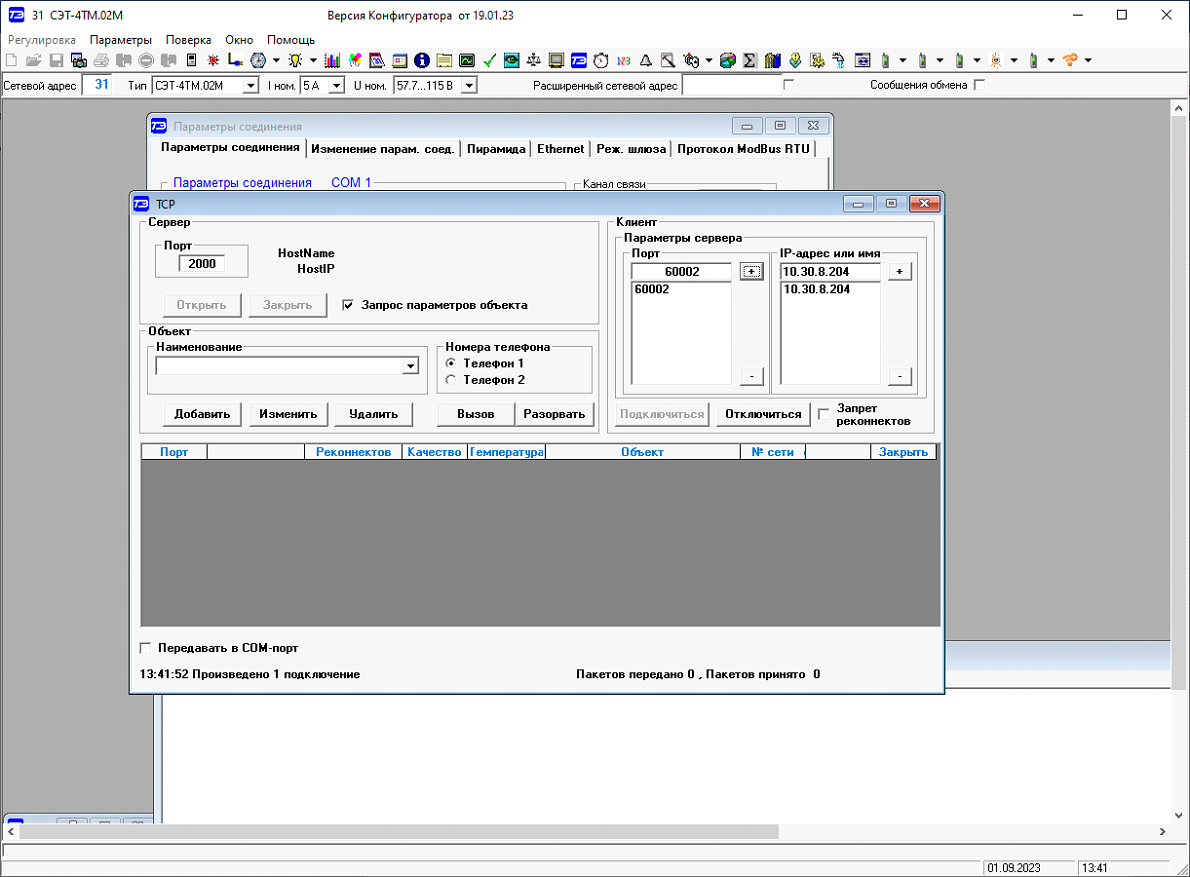
Task: Click the server Порт field showing 2000
Action: click(201, 264)
